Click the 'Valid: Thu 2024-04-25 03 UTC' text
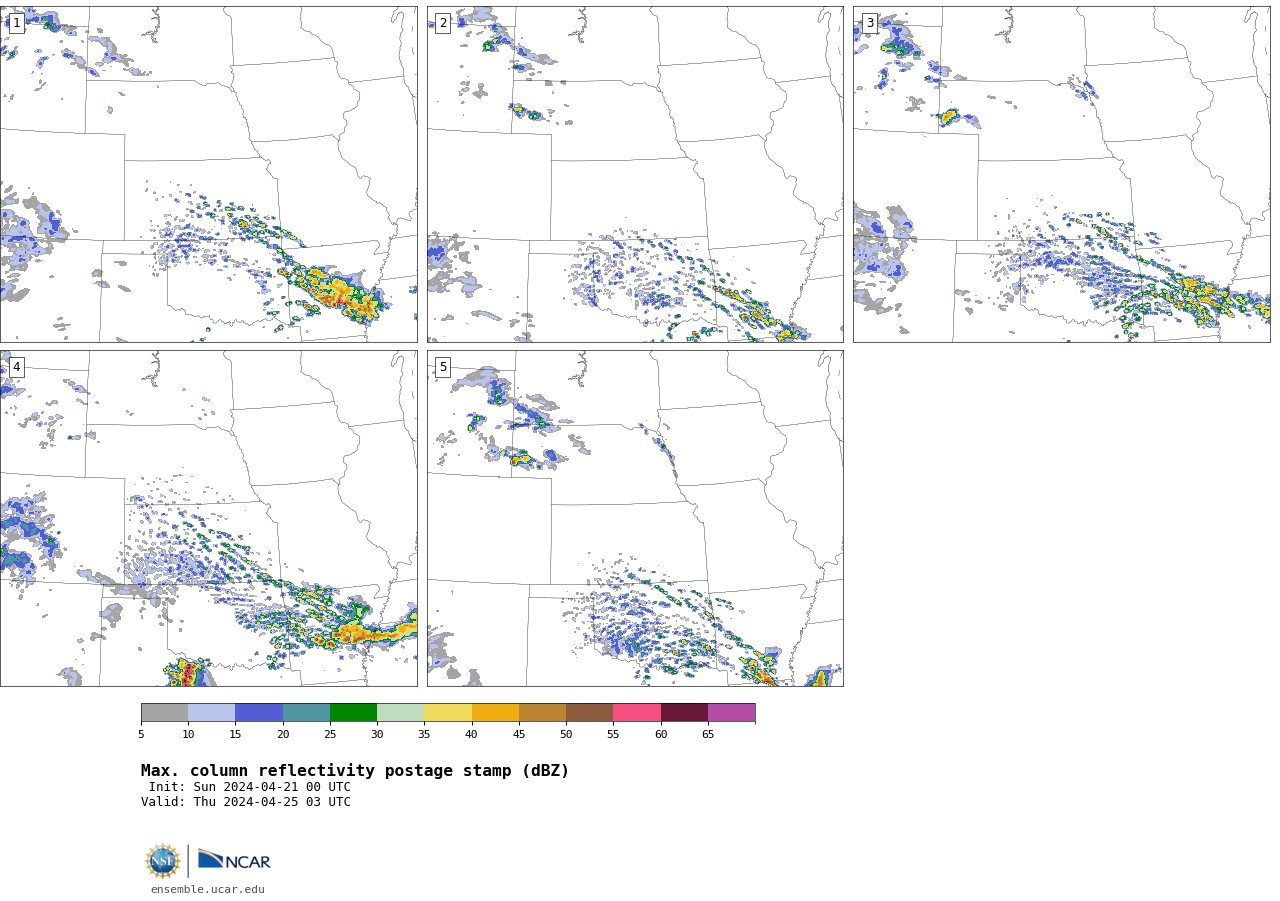 point(246,802)
